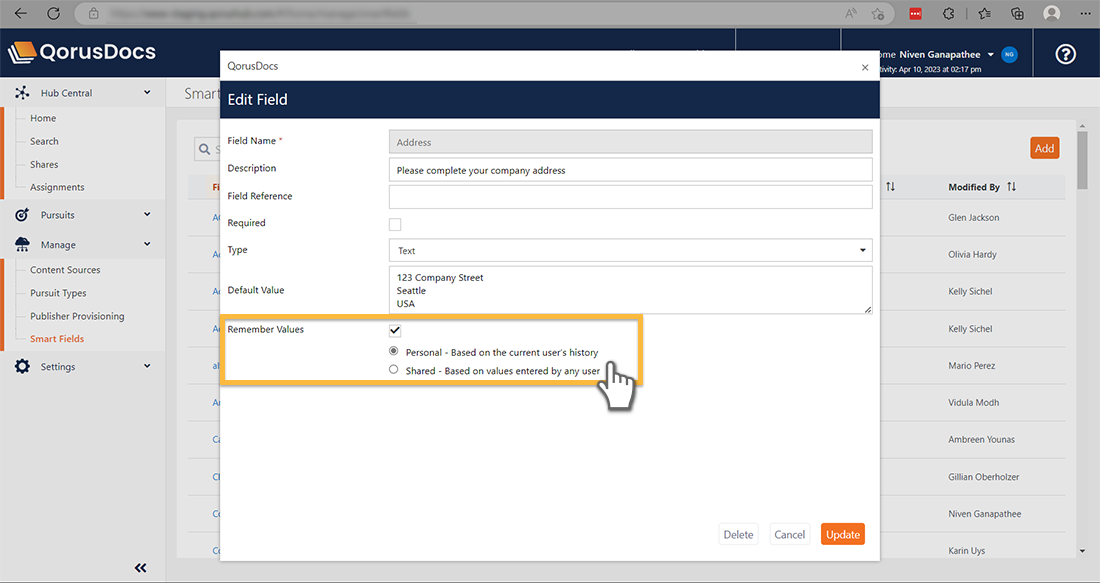Viewport: 1100px width, 583px height.
Task: Click the orange Update button
Action: coord(842,534)
